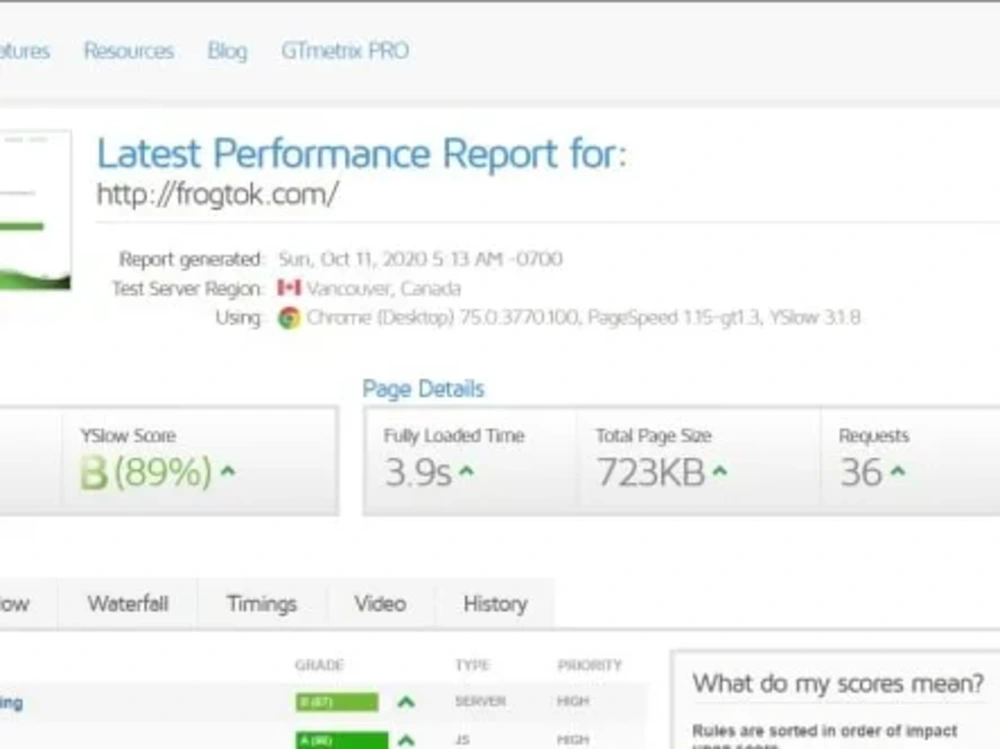Click the SERVER type cell
1000x749 pixels.
[x=480, y=701]
